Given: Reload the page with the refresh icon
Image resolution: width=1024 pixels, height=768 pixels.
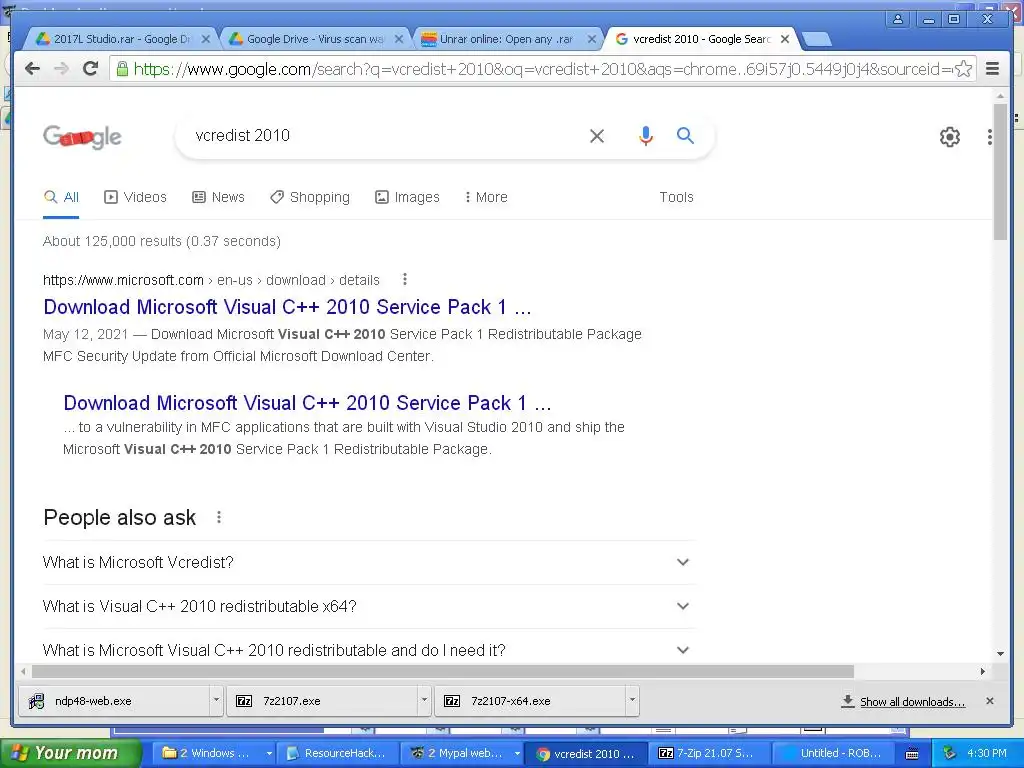Looking at the screenshot, I should (x=91, y=69).
